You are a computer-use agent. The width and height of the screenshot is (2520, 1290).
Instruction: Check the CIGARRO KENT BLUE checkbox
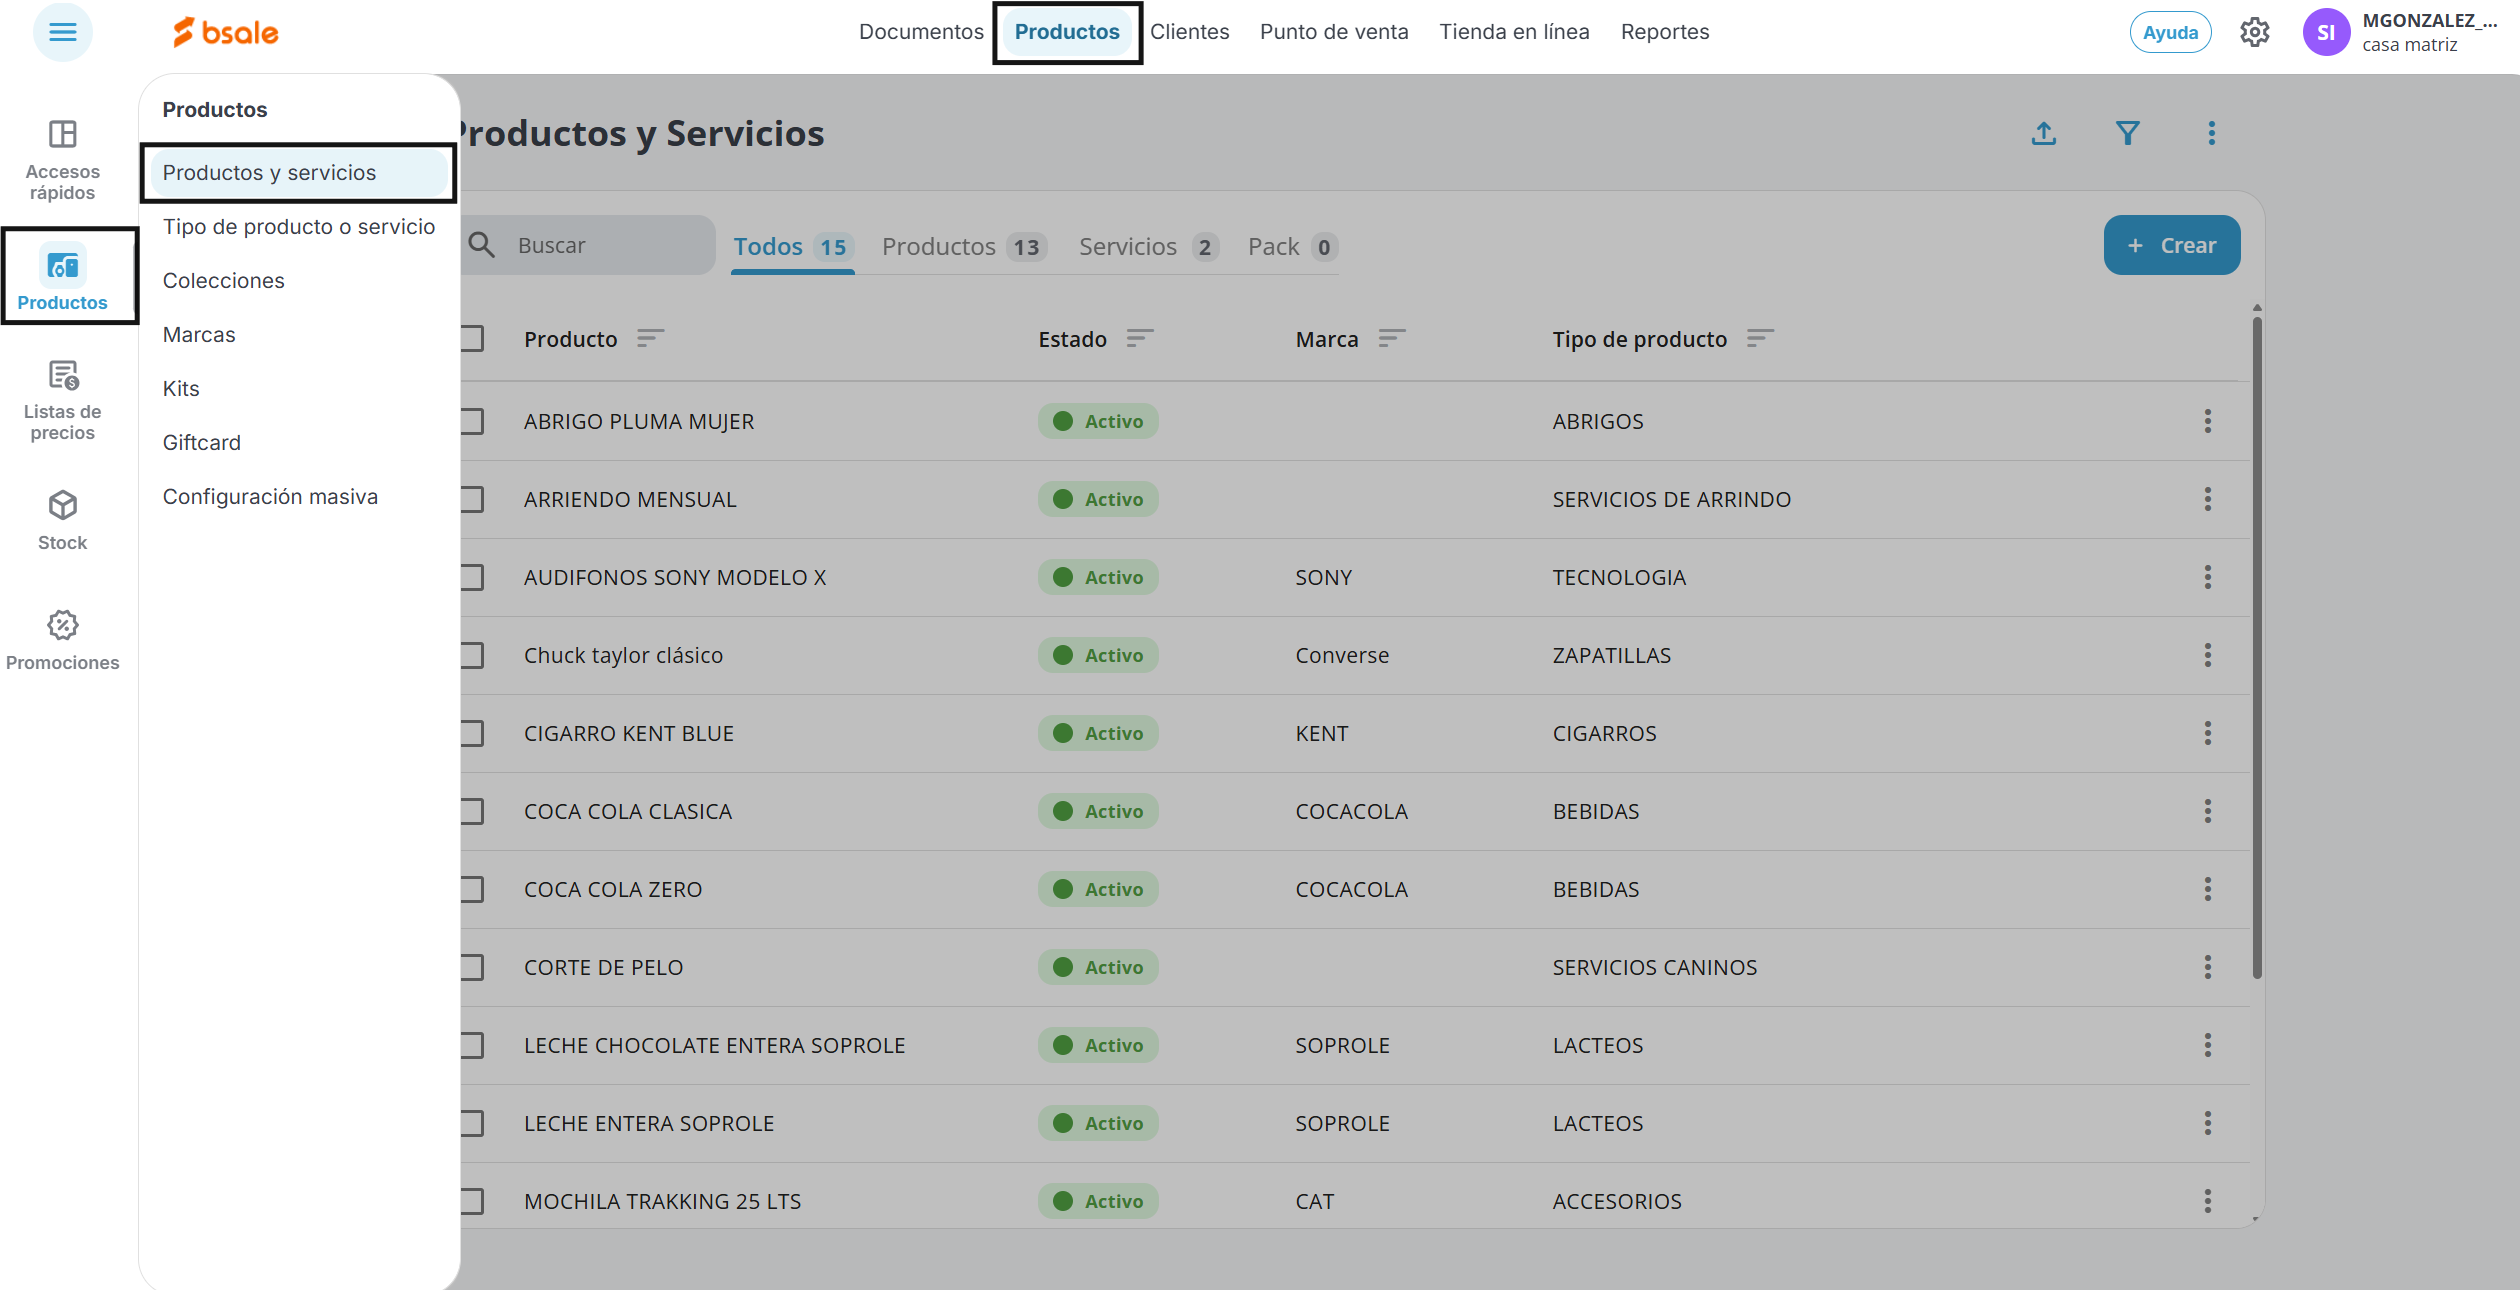pos(473,733)
